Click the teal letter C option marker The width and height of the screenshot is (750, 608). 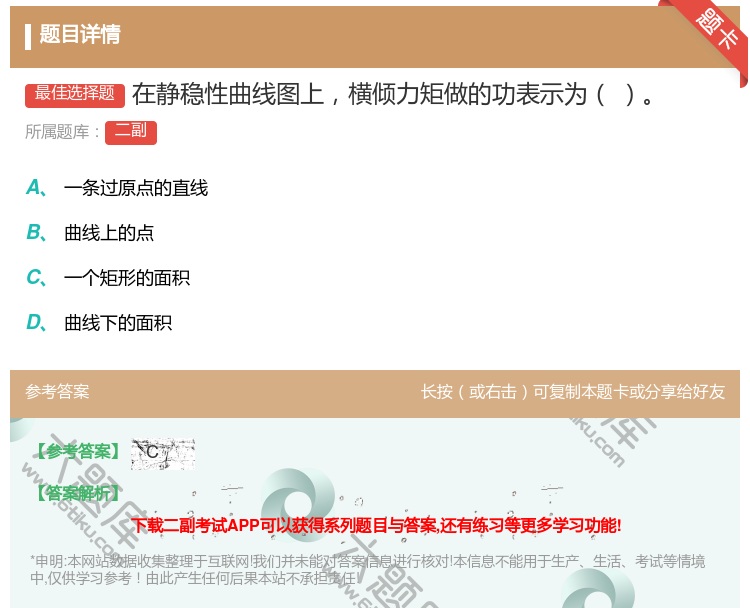tap(36, 277)
